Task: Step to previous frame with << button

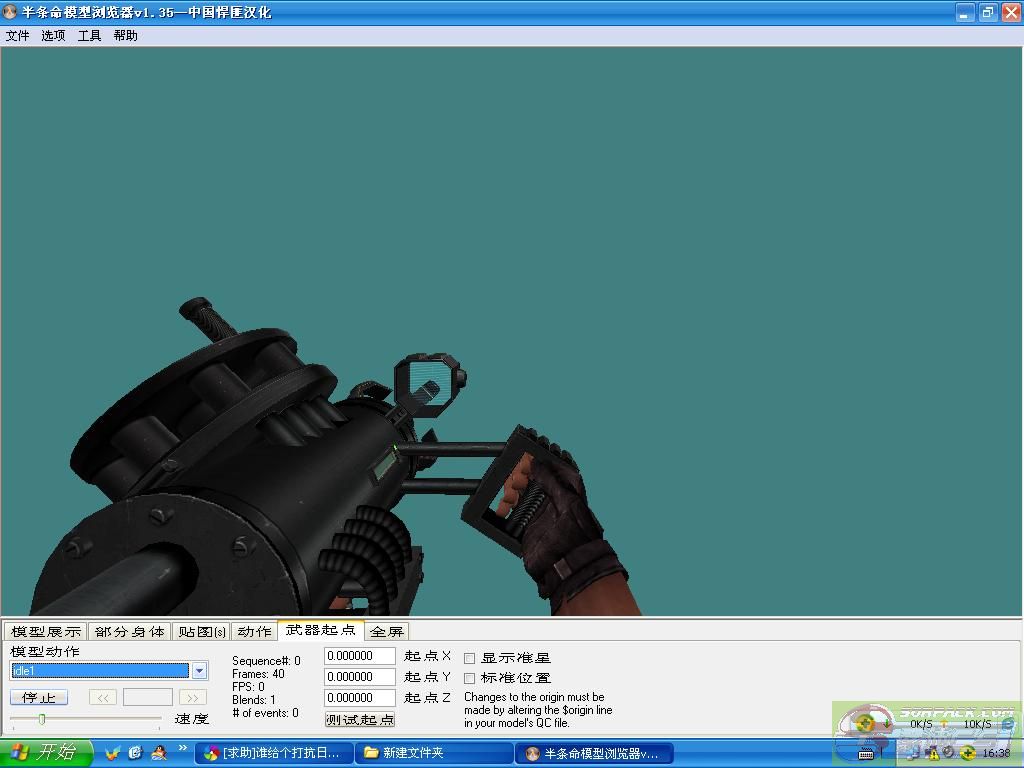Action: (102, 698)
